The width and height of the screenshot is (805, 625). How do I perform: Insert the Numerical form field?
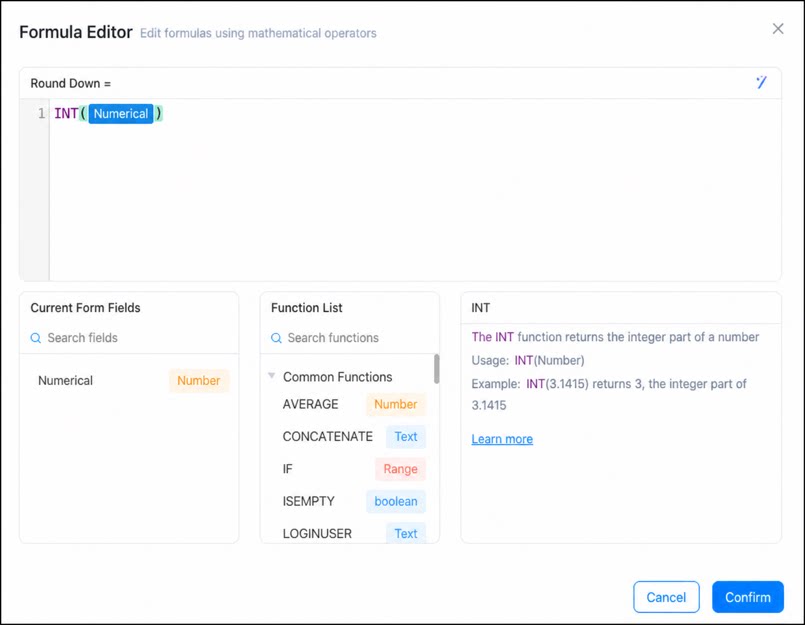click(x=129, y=381)
